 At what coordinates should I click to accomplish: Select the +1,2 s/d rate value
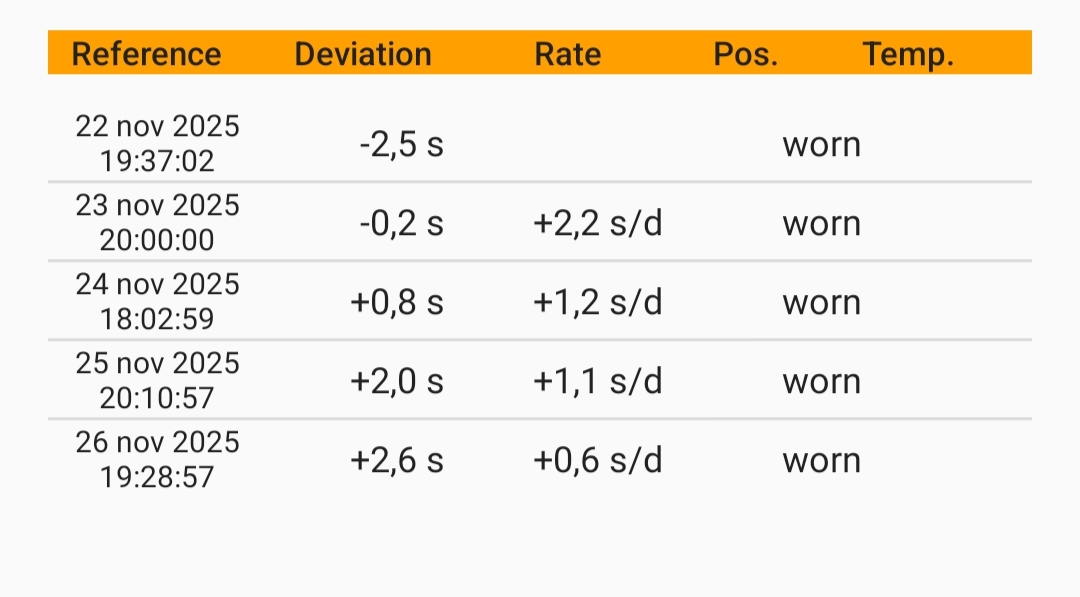tap(598, 302)
